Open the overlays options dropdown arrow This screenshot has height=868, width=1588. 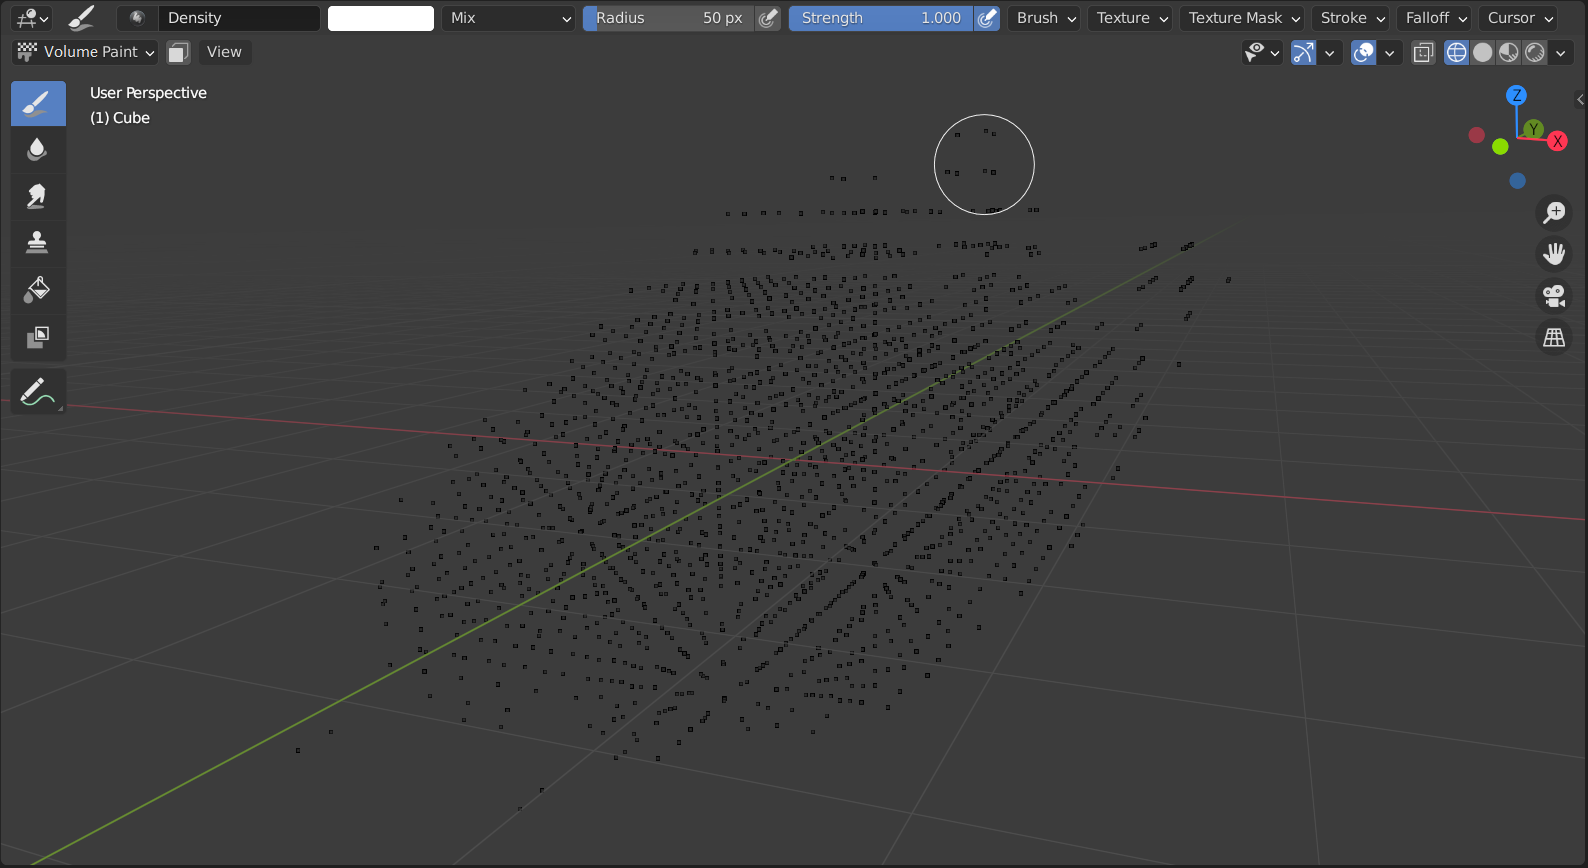[1389, 52]
